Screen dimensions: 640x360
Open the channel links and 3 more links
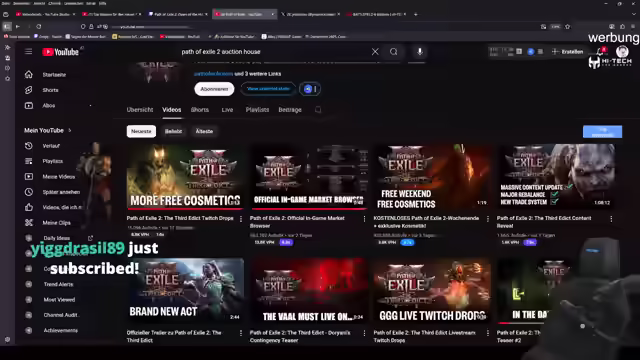238,74
